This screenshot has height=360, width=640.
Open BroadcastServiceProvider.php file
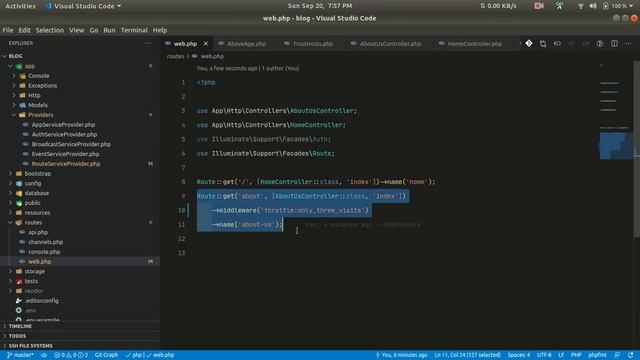(71, 144)
